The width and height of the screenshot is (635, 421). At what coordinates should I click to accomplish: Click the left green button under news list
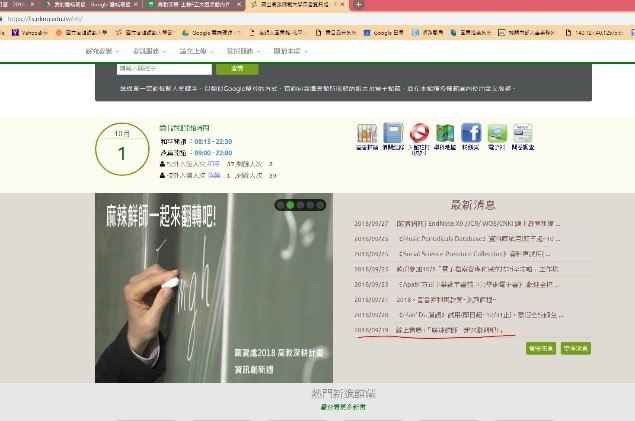541,348
